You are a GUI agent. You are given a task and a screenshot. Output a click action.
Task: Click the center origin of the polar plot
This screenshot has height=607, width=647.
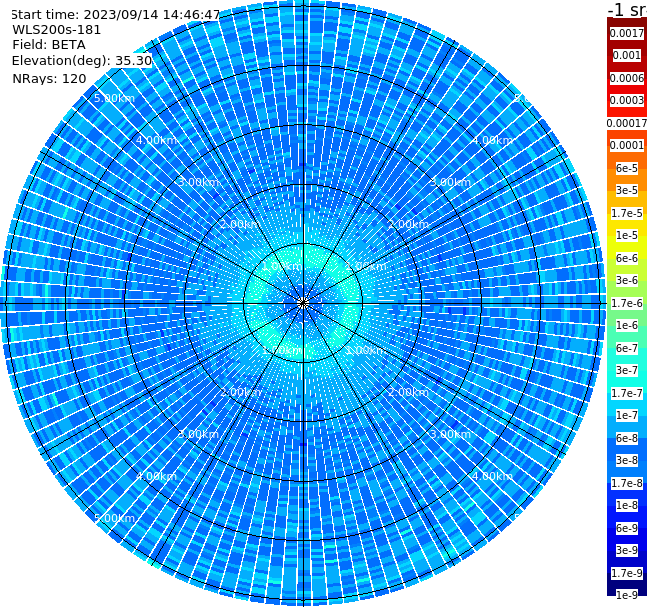pyautogui.click(x=303, y=303)
